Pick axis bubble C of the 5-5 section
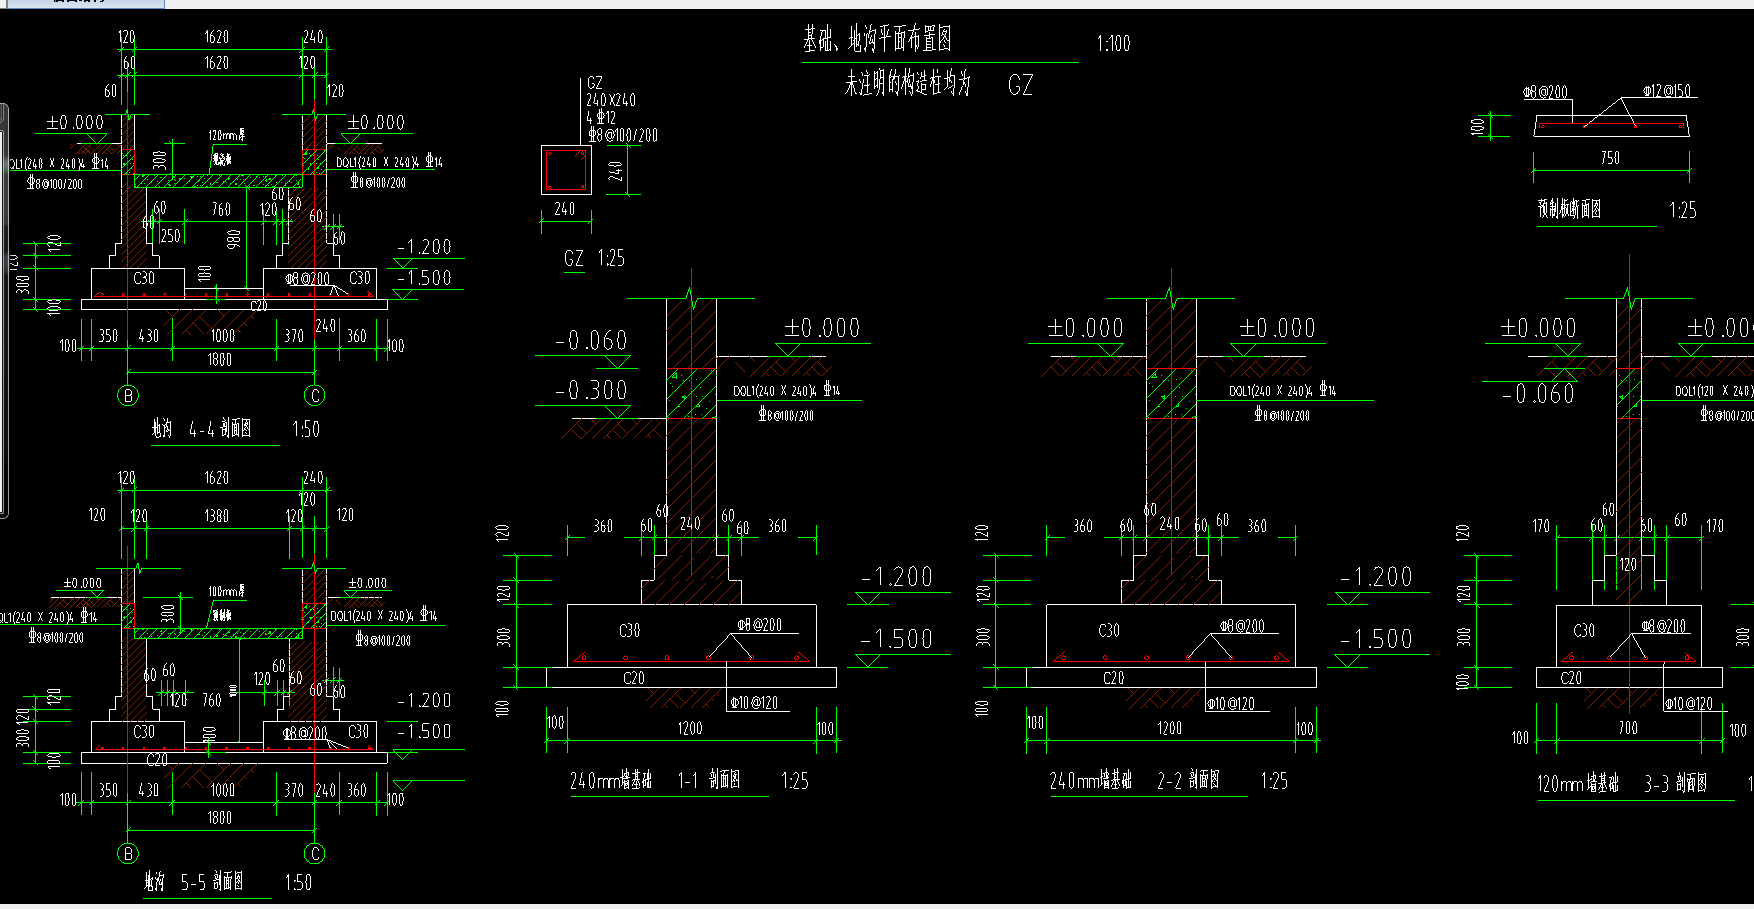 coord(315,854)
